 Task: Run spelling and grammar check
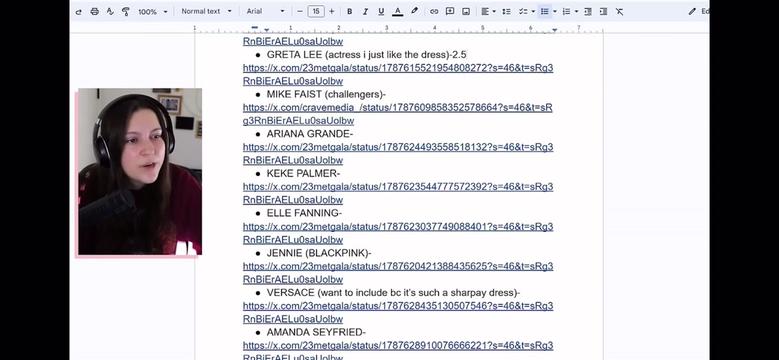tap(110, 11)
